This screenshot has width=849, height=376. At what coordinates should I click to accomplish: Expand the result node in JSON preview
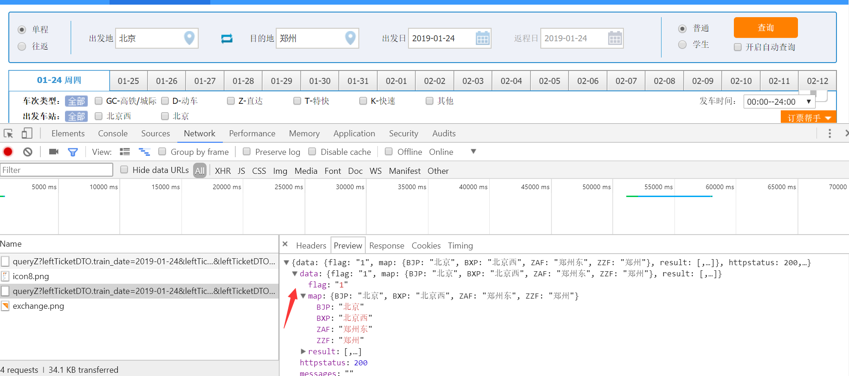coord(304,352)
